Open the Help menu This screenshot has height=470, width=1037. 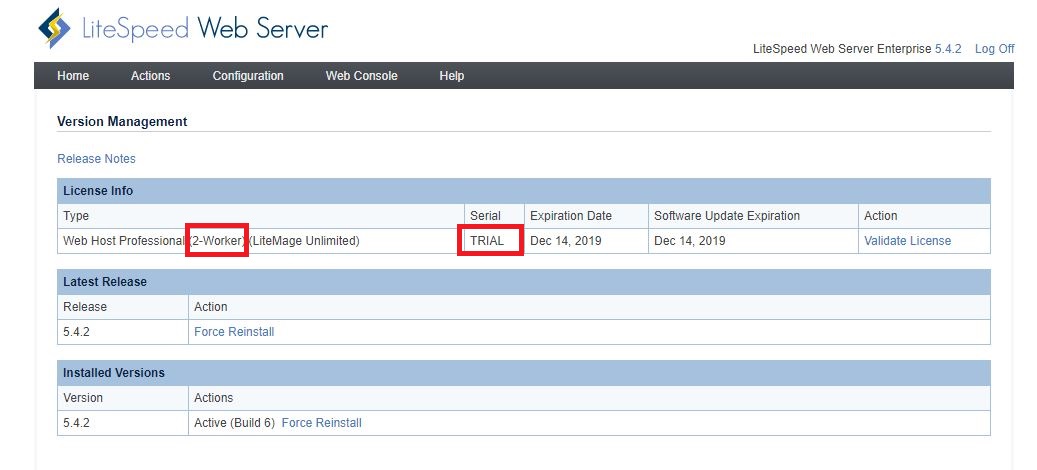[452, 76]
